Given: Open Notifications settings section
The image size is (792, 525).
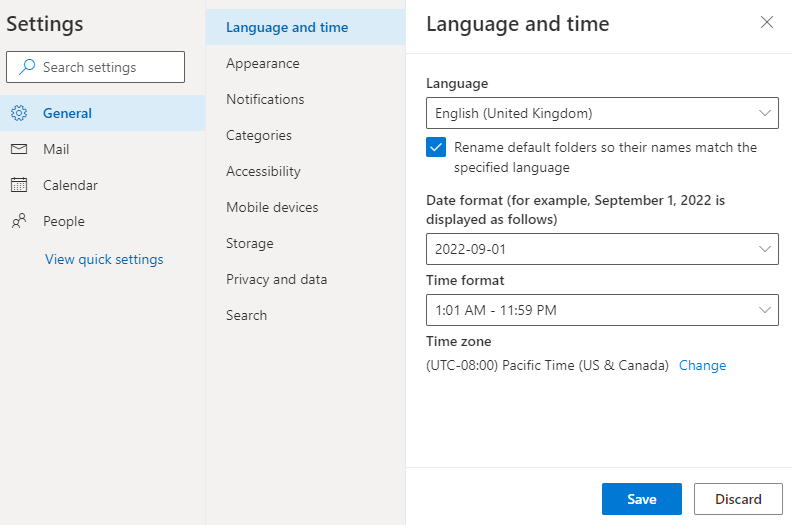Looking at the screenshot, I should pyautogui.click(x=265, y=99).
